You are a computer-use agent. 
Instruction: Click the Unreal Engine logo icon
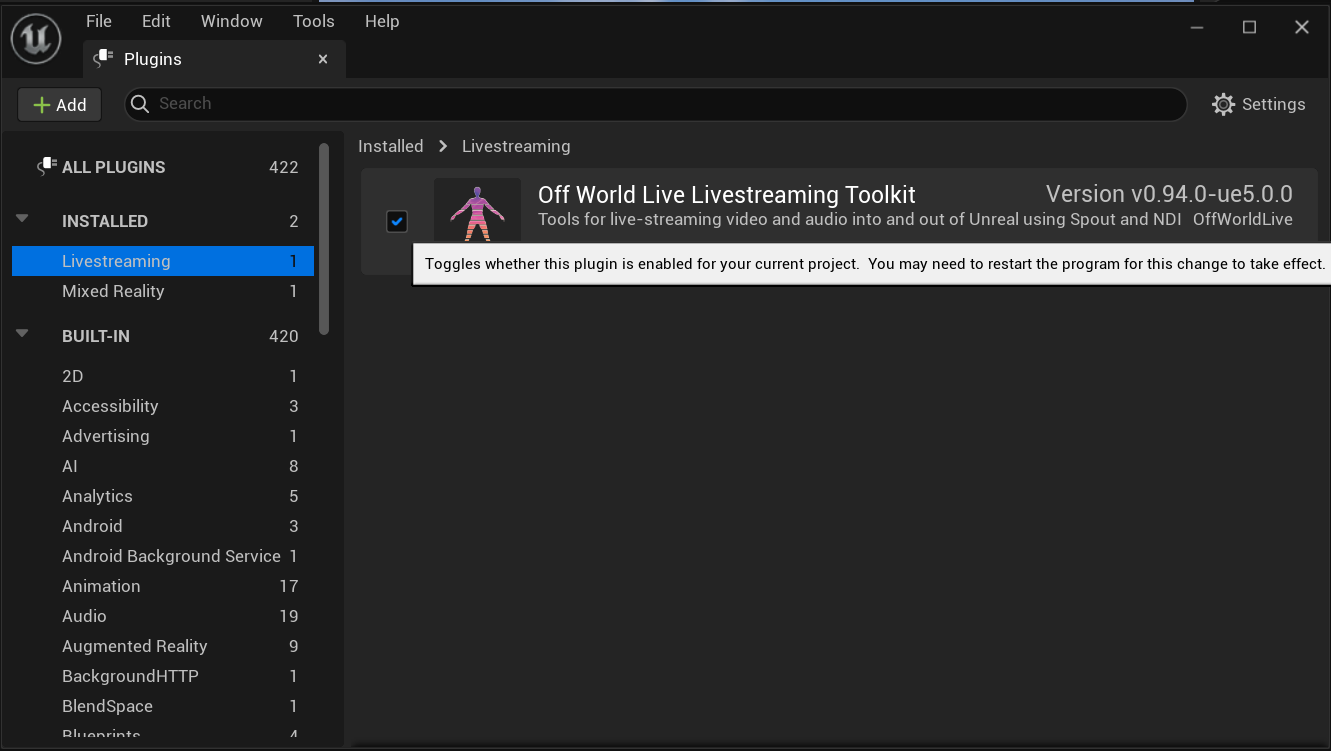tap(36, 40)
